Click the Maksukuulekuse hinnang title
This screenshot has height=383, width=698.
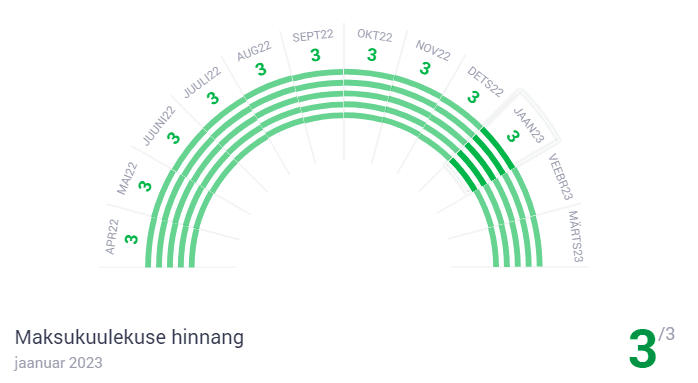[129, 338]
